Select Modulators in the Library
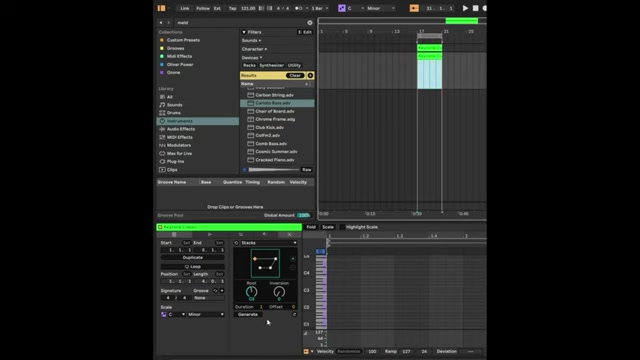 [178, 145]
